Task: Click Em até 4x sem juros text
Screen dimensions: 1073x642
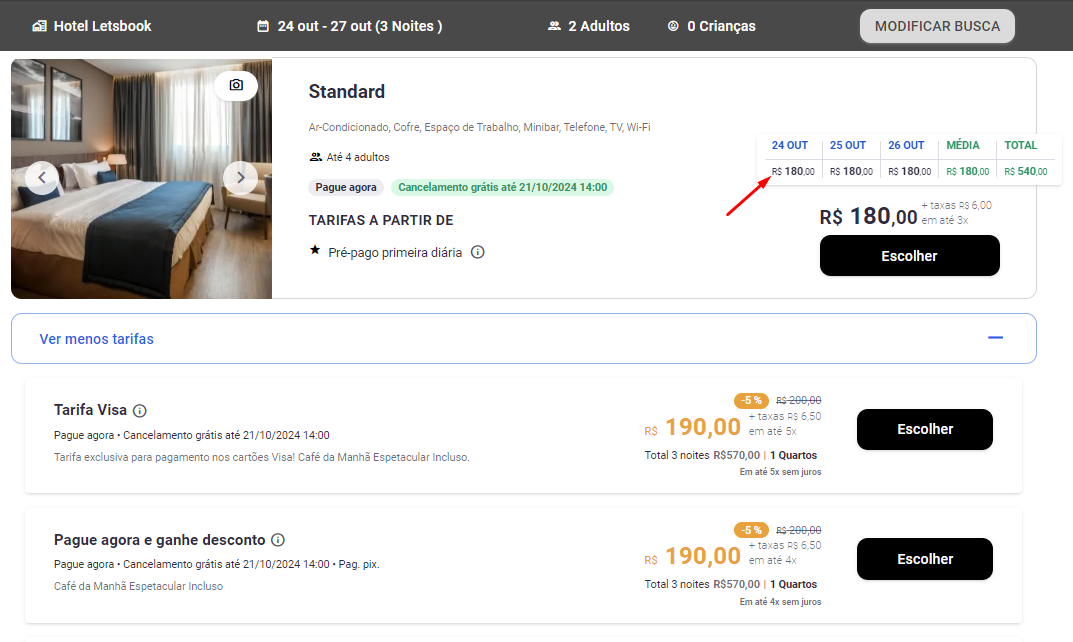Action: [780, 602]
